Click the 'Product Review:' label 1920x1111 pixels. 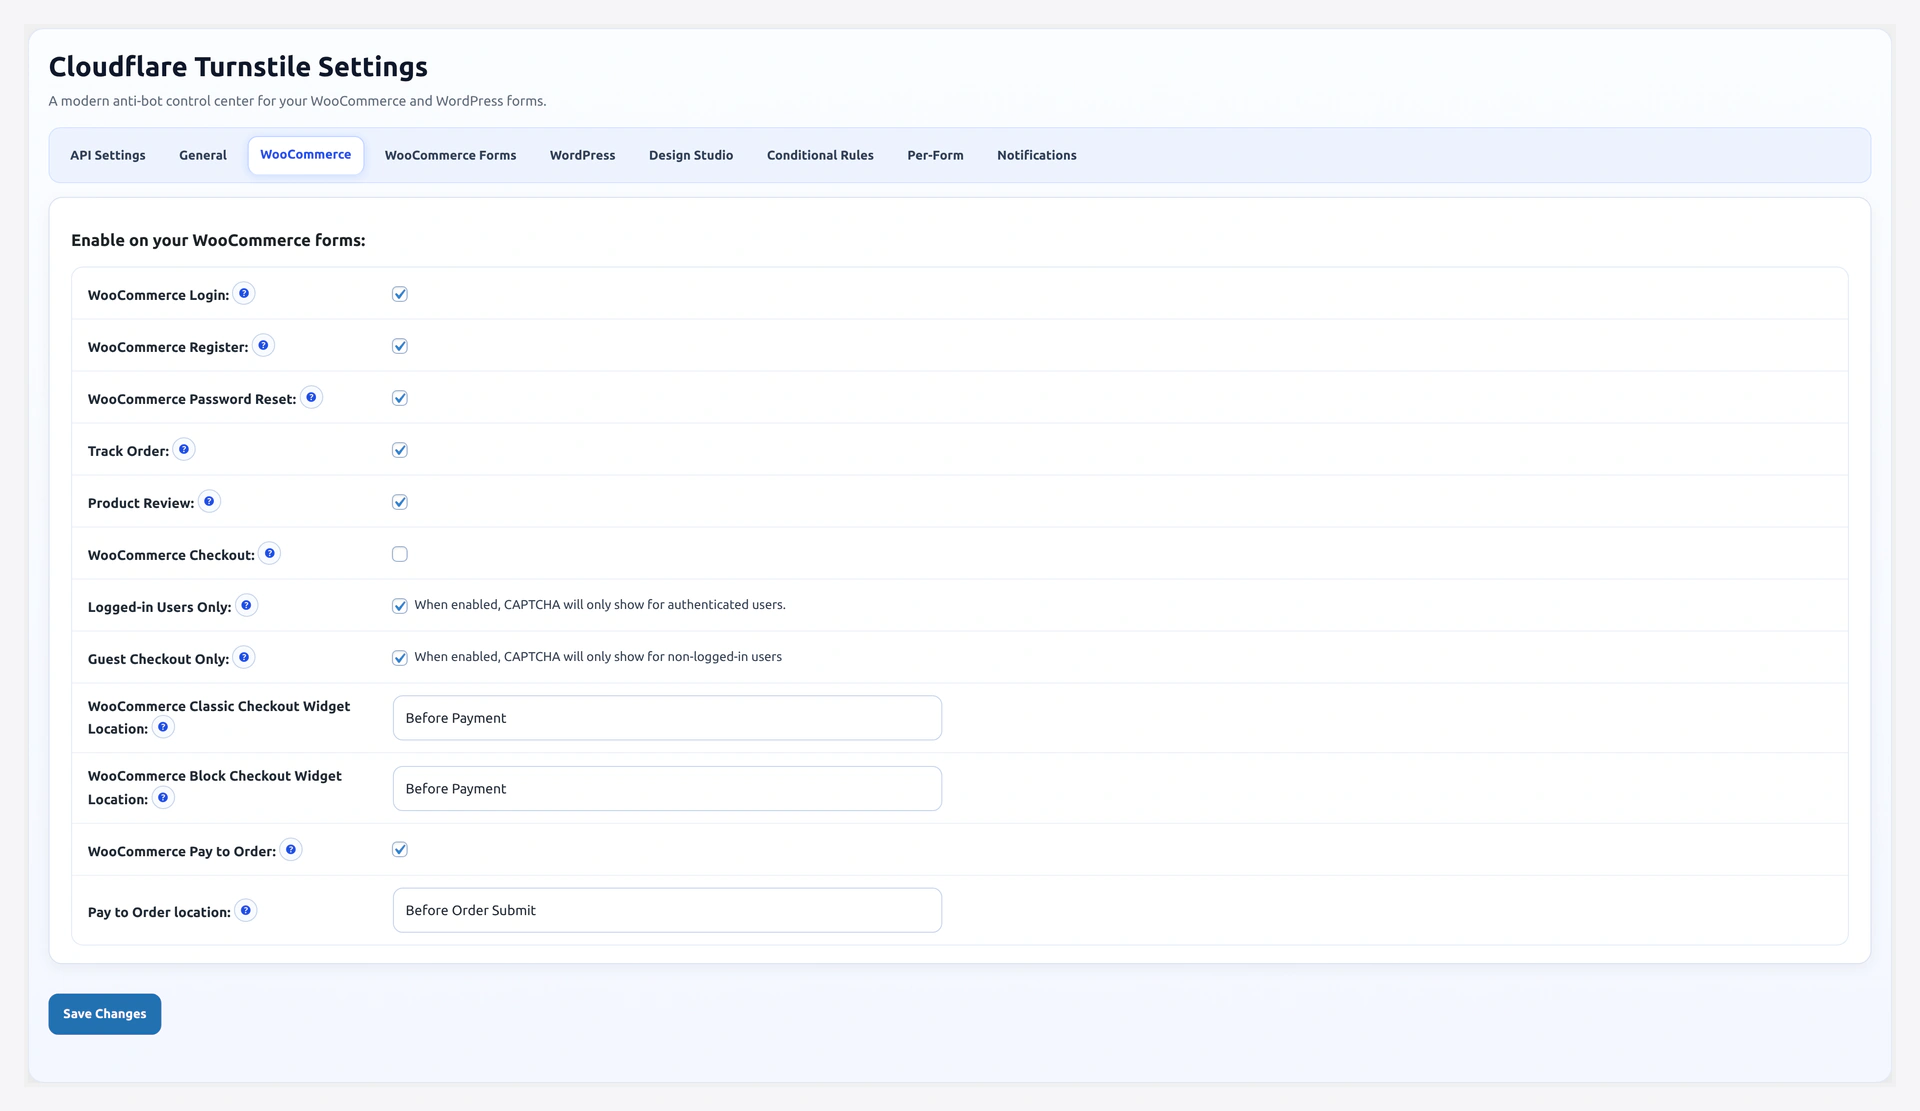click(x=141, y=503)
